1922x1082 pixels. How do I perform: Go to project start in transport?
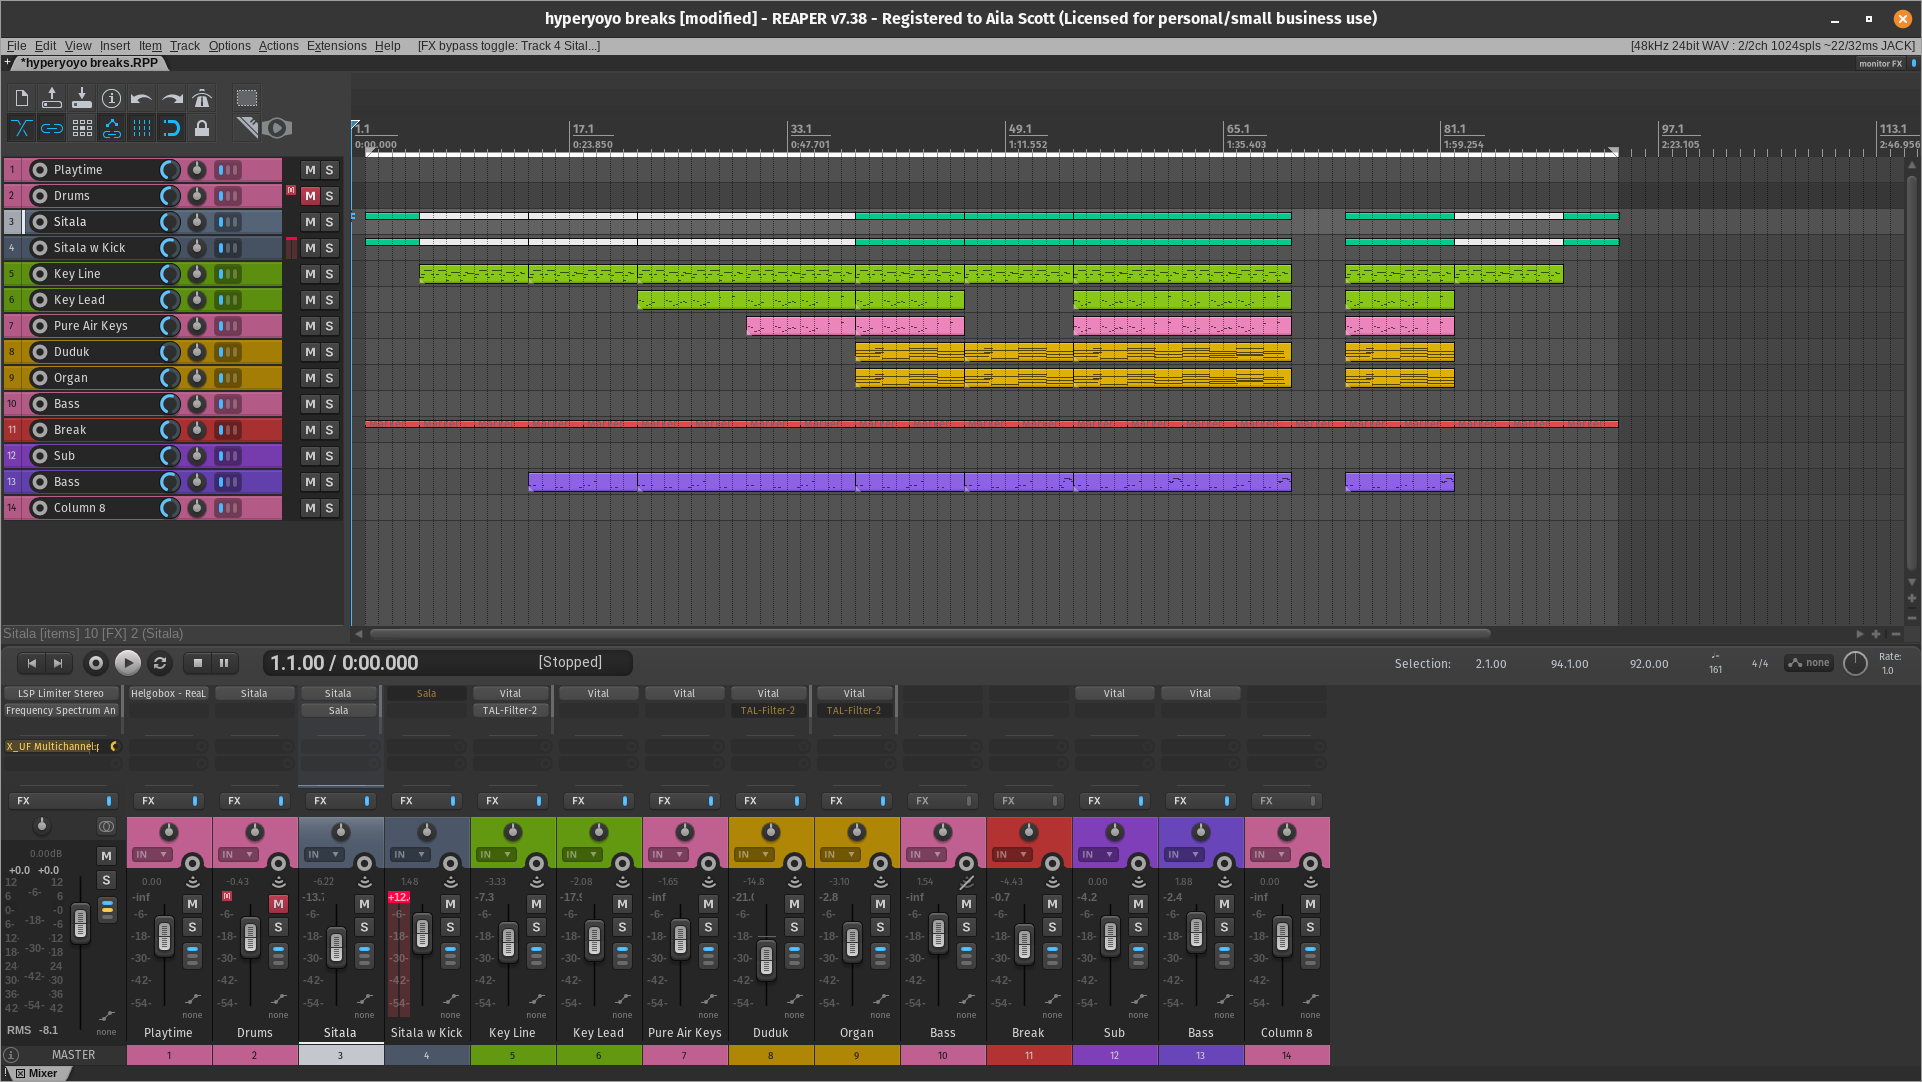coord(32,663)
